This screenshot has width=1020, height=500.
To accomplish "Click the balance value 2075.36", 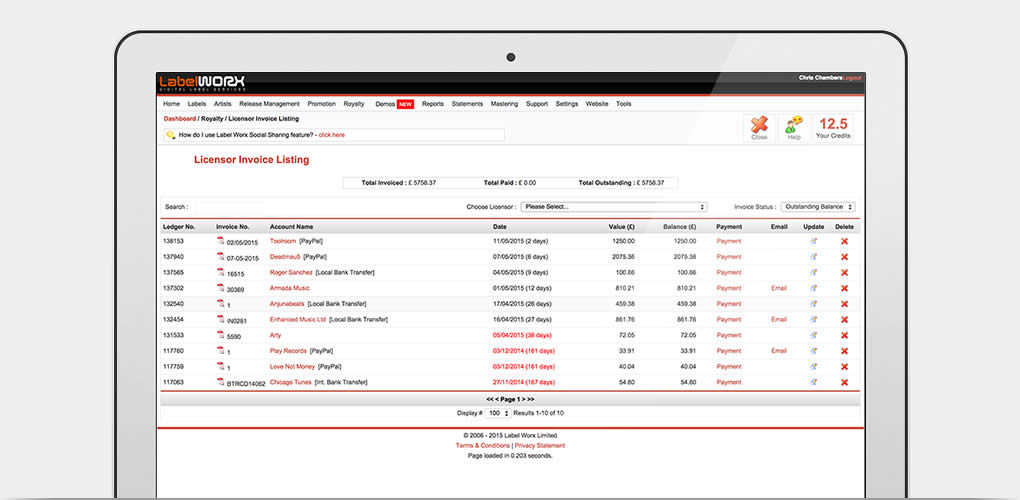I will (686, 257).
